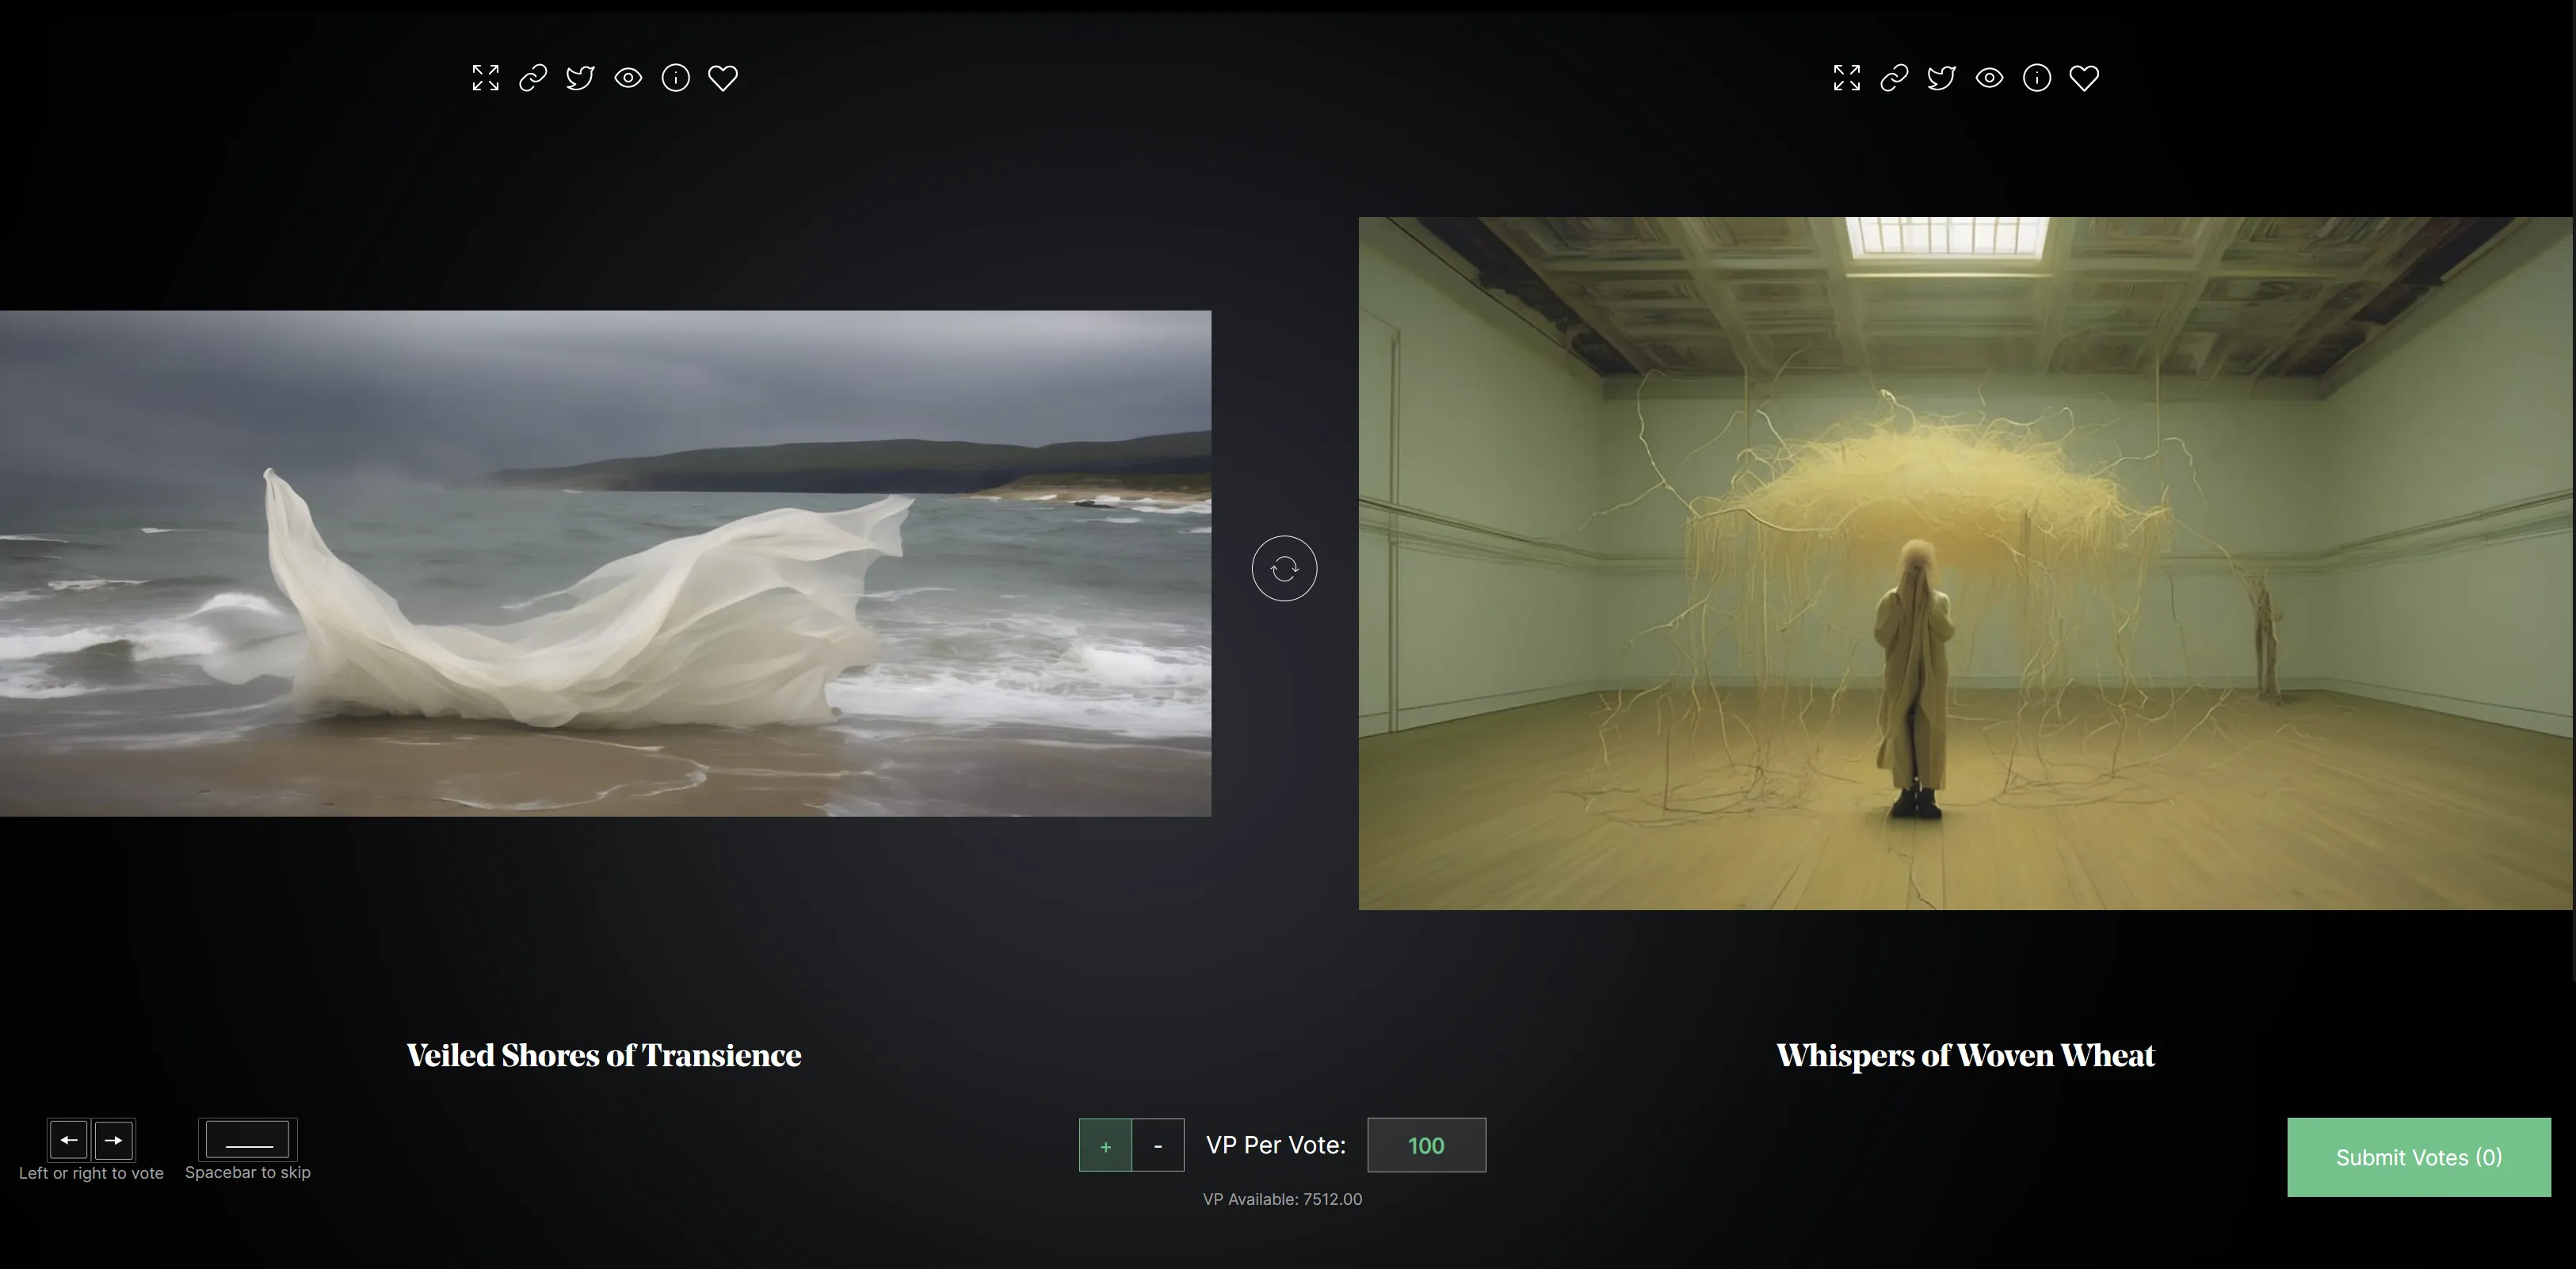Show info for left artwork
Viewport: 2576px width, 1269px height.
(x=676, y=78)
